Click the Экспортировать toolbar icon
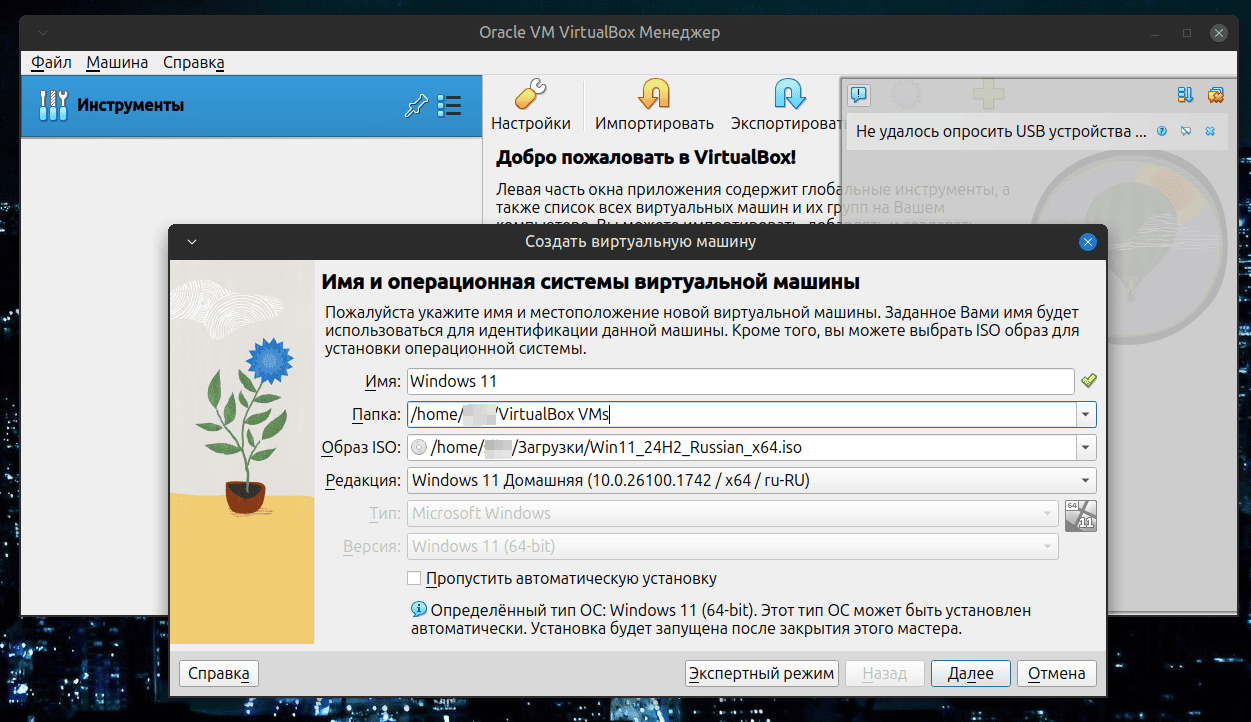The image size is (1251, 722). click(789, 96)
